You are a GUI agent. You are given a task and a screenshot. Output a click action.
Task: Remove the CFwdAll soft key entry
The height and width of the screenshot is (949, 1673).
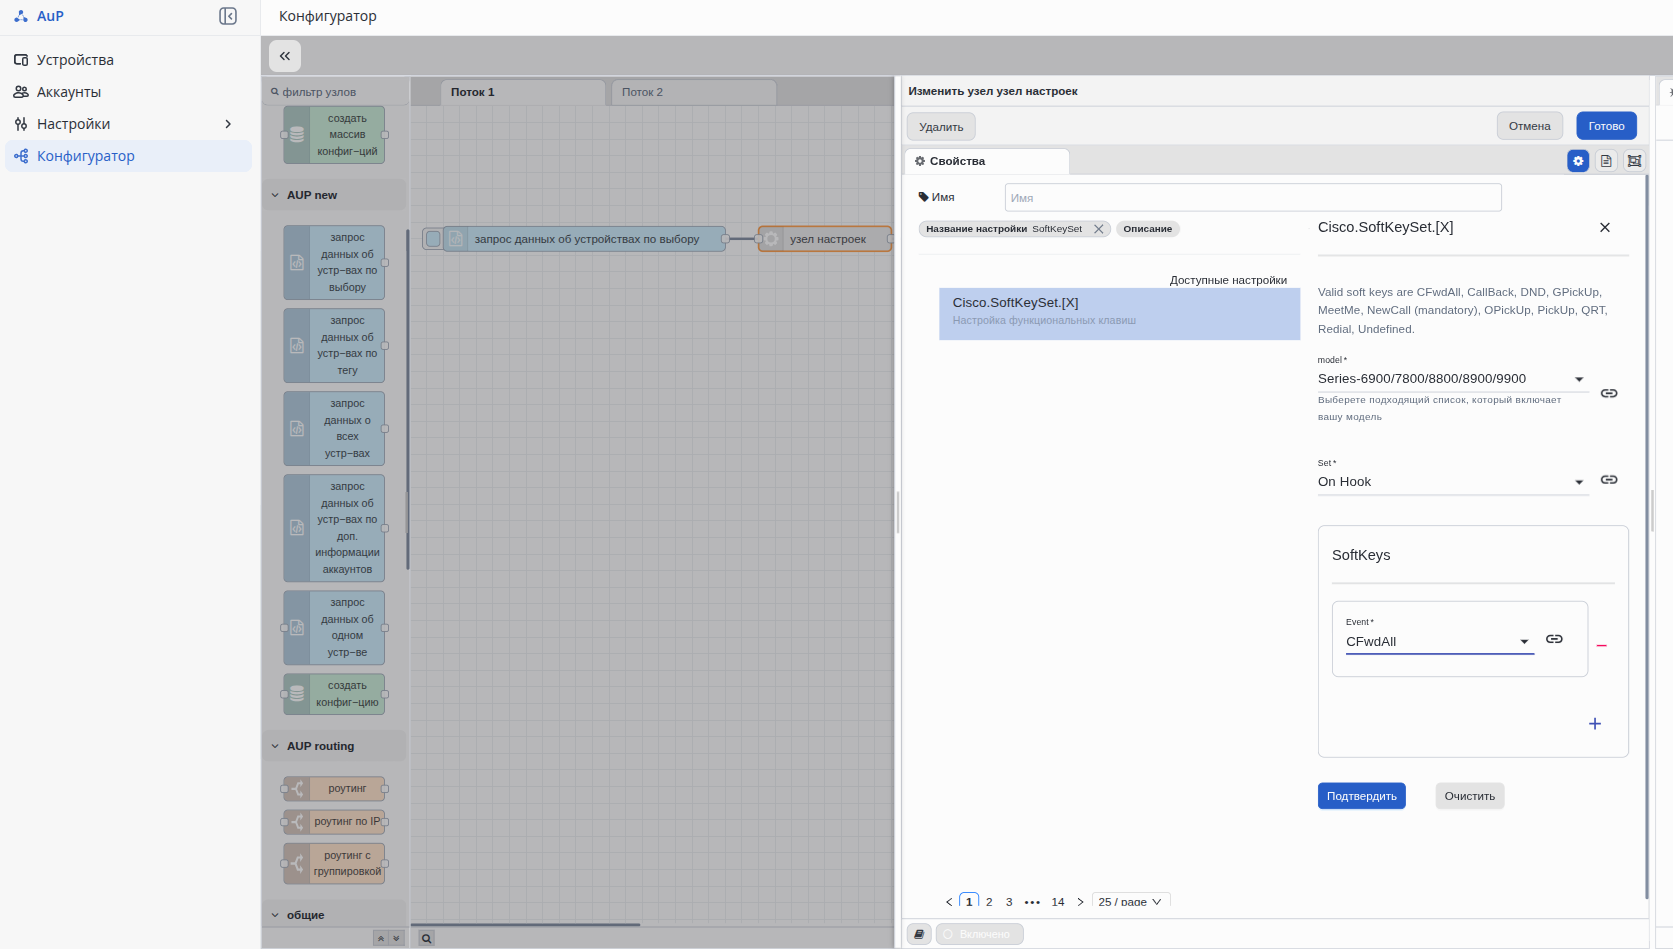(x=1602, y=646)
